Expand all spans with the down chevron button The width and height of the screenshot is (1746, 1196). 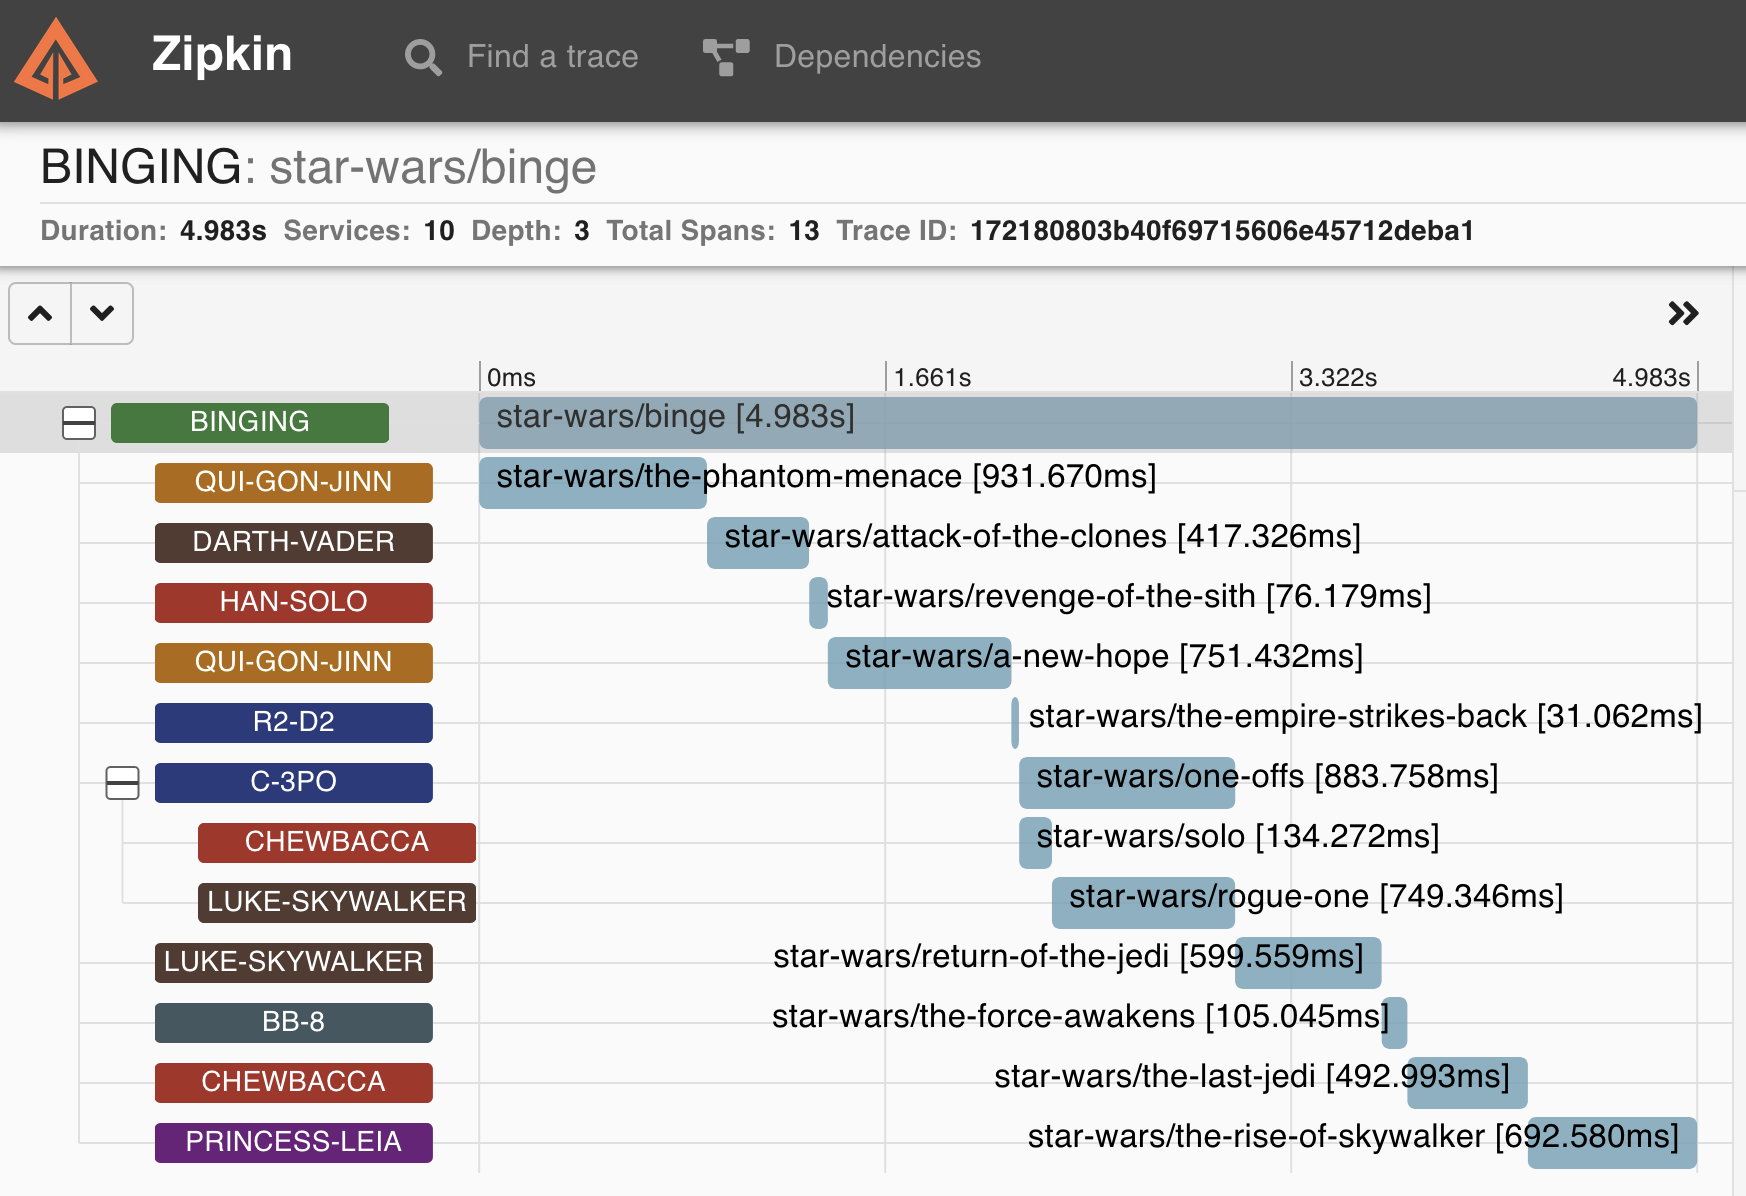102,314
